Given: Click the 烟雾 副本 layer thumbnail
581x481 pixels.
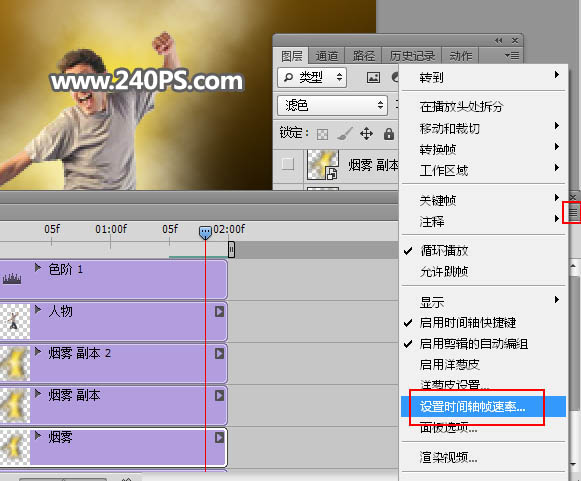Looking at the screenshot, I should [x=322, y=165].
